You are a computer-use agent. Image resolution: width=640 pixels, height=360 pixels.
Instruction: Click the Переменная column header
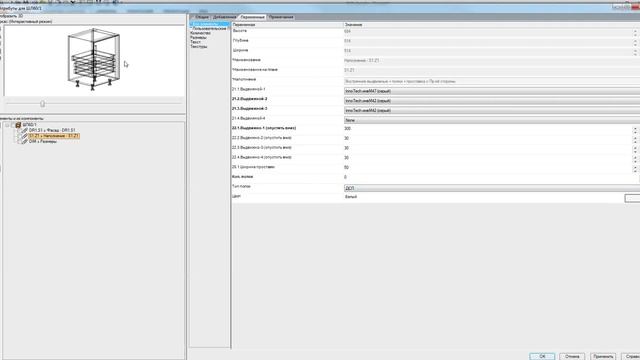click(287, 25)
